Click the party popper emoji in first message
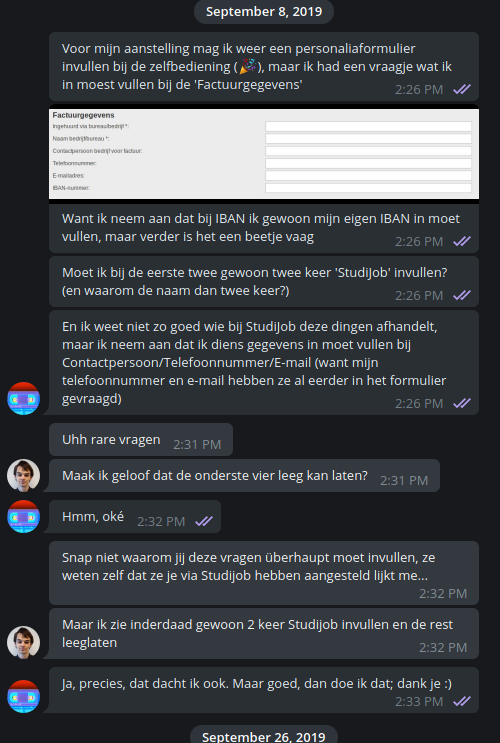 point(248,66)
